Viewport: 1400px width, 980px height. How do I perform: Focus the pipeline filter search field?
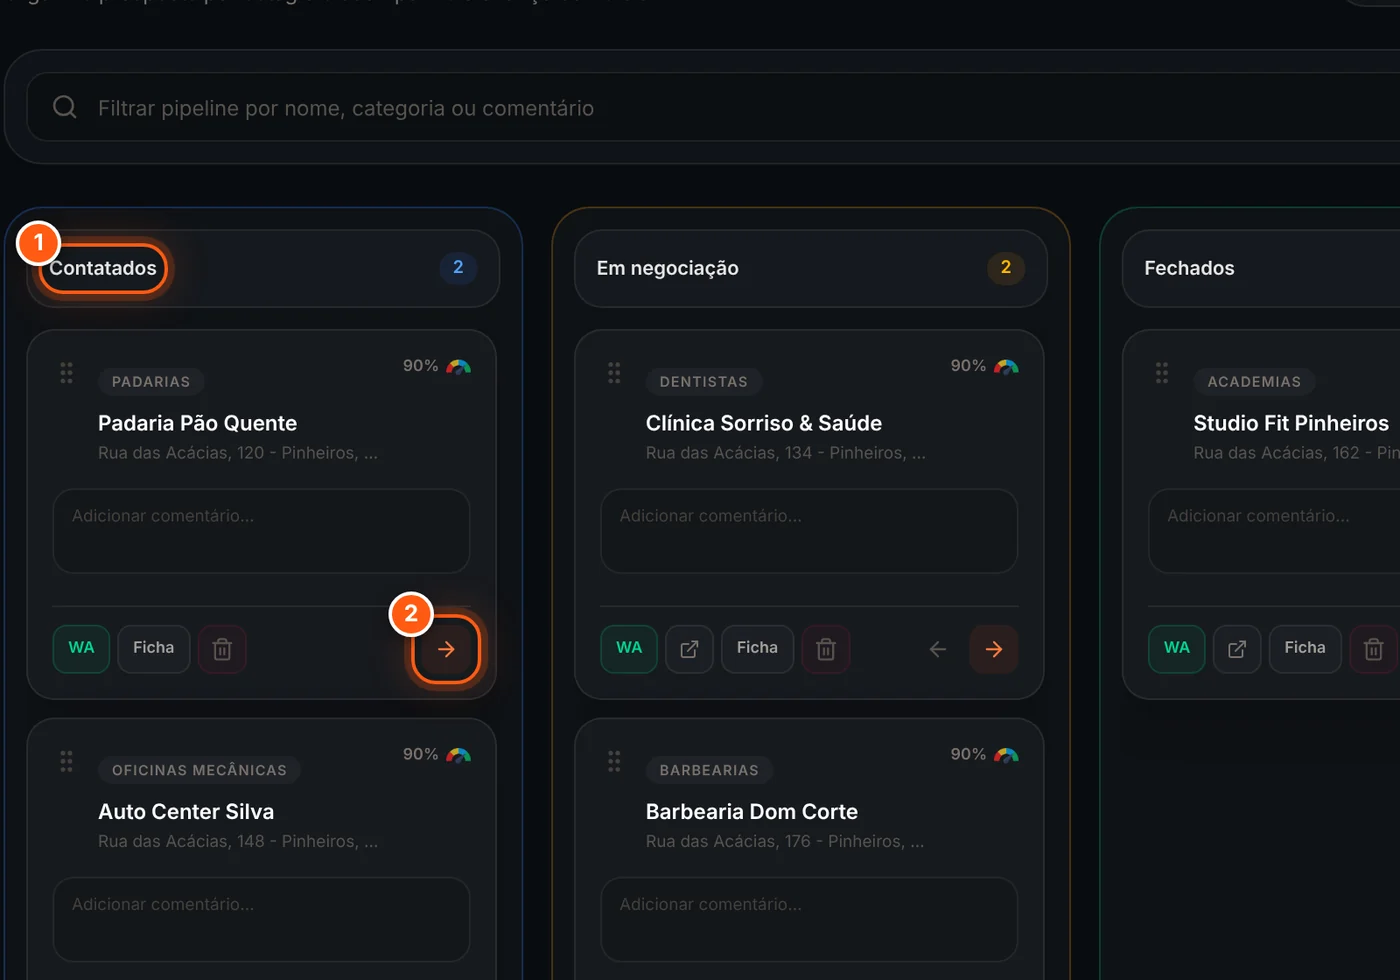click(x=712, y=108)
